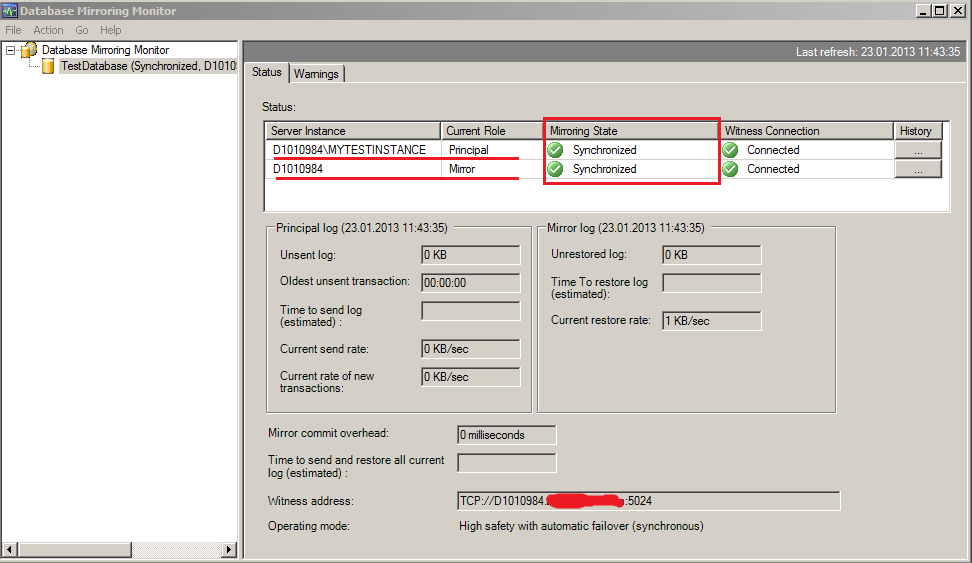Select the Status tab
This screenshot has height=563, width=972.
[x=267, y=72]
